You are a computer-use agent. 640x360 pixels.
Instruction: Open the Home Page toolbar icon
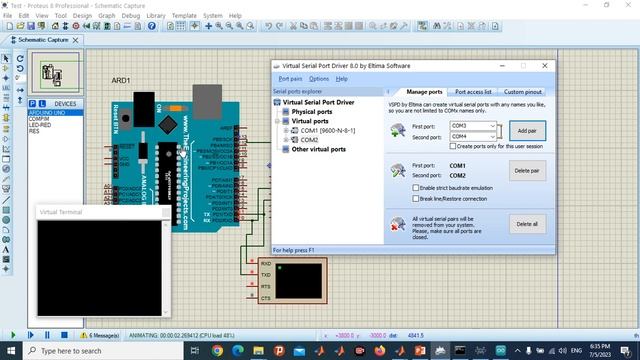55,26
